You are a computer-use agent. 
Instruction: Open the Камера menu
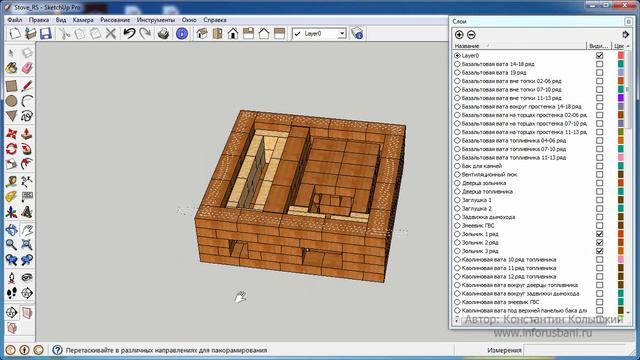pos(83,20)
